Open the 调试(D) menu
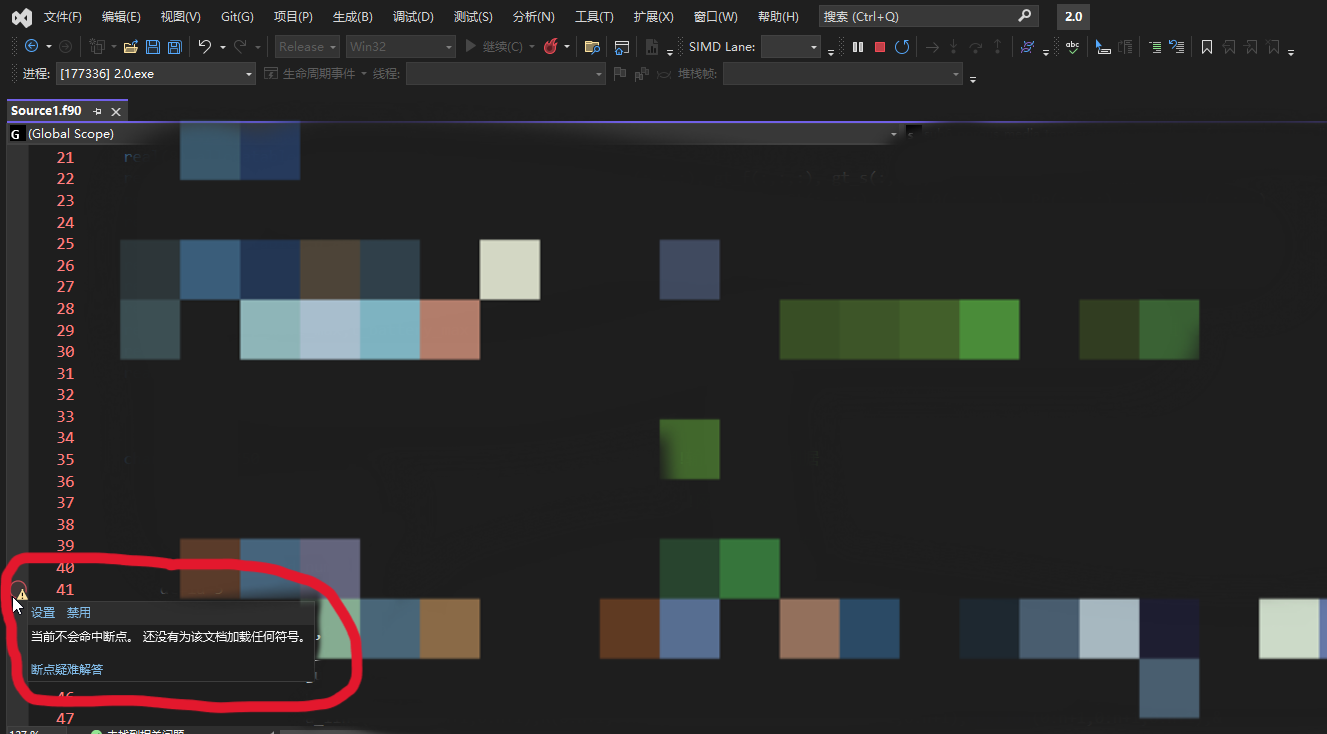Image resolution: width=1327 pixels, height=734 pixels. tap(413, 16)
